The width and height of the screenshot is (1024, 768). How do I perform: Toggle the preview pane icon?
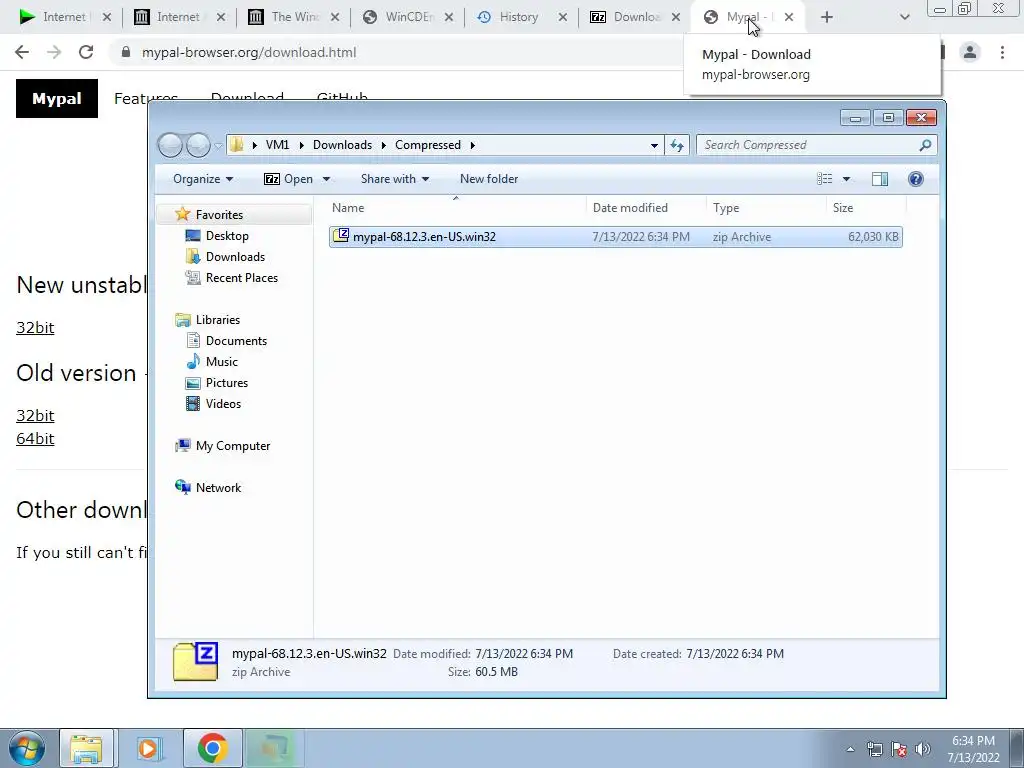click(x=880, y=179)
